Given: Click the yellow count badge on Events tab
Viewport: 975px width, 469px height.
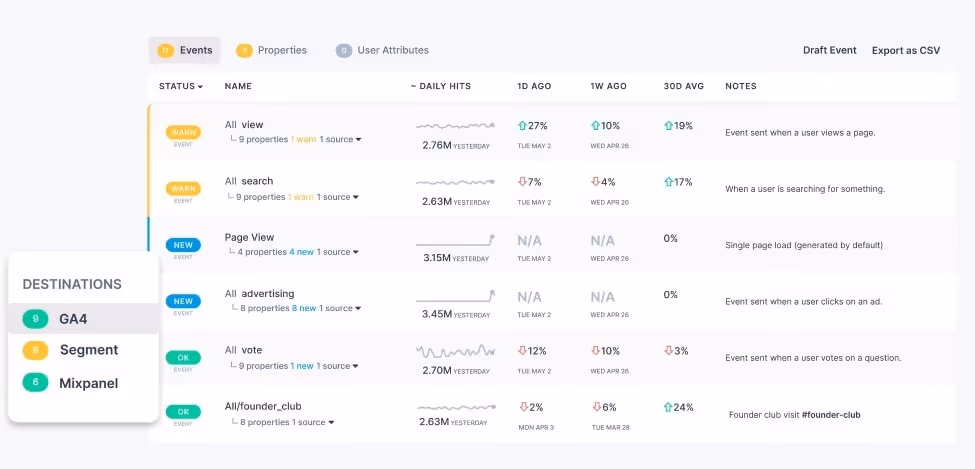Looking at the screenshot, I should 165,50.
